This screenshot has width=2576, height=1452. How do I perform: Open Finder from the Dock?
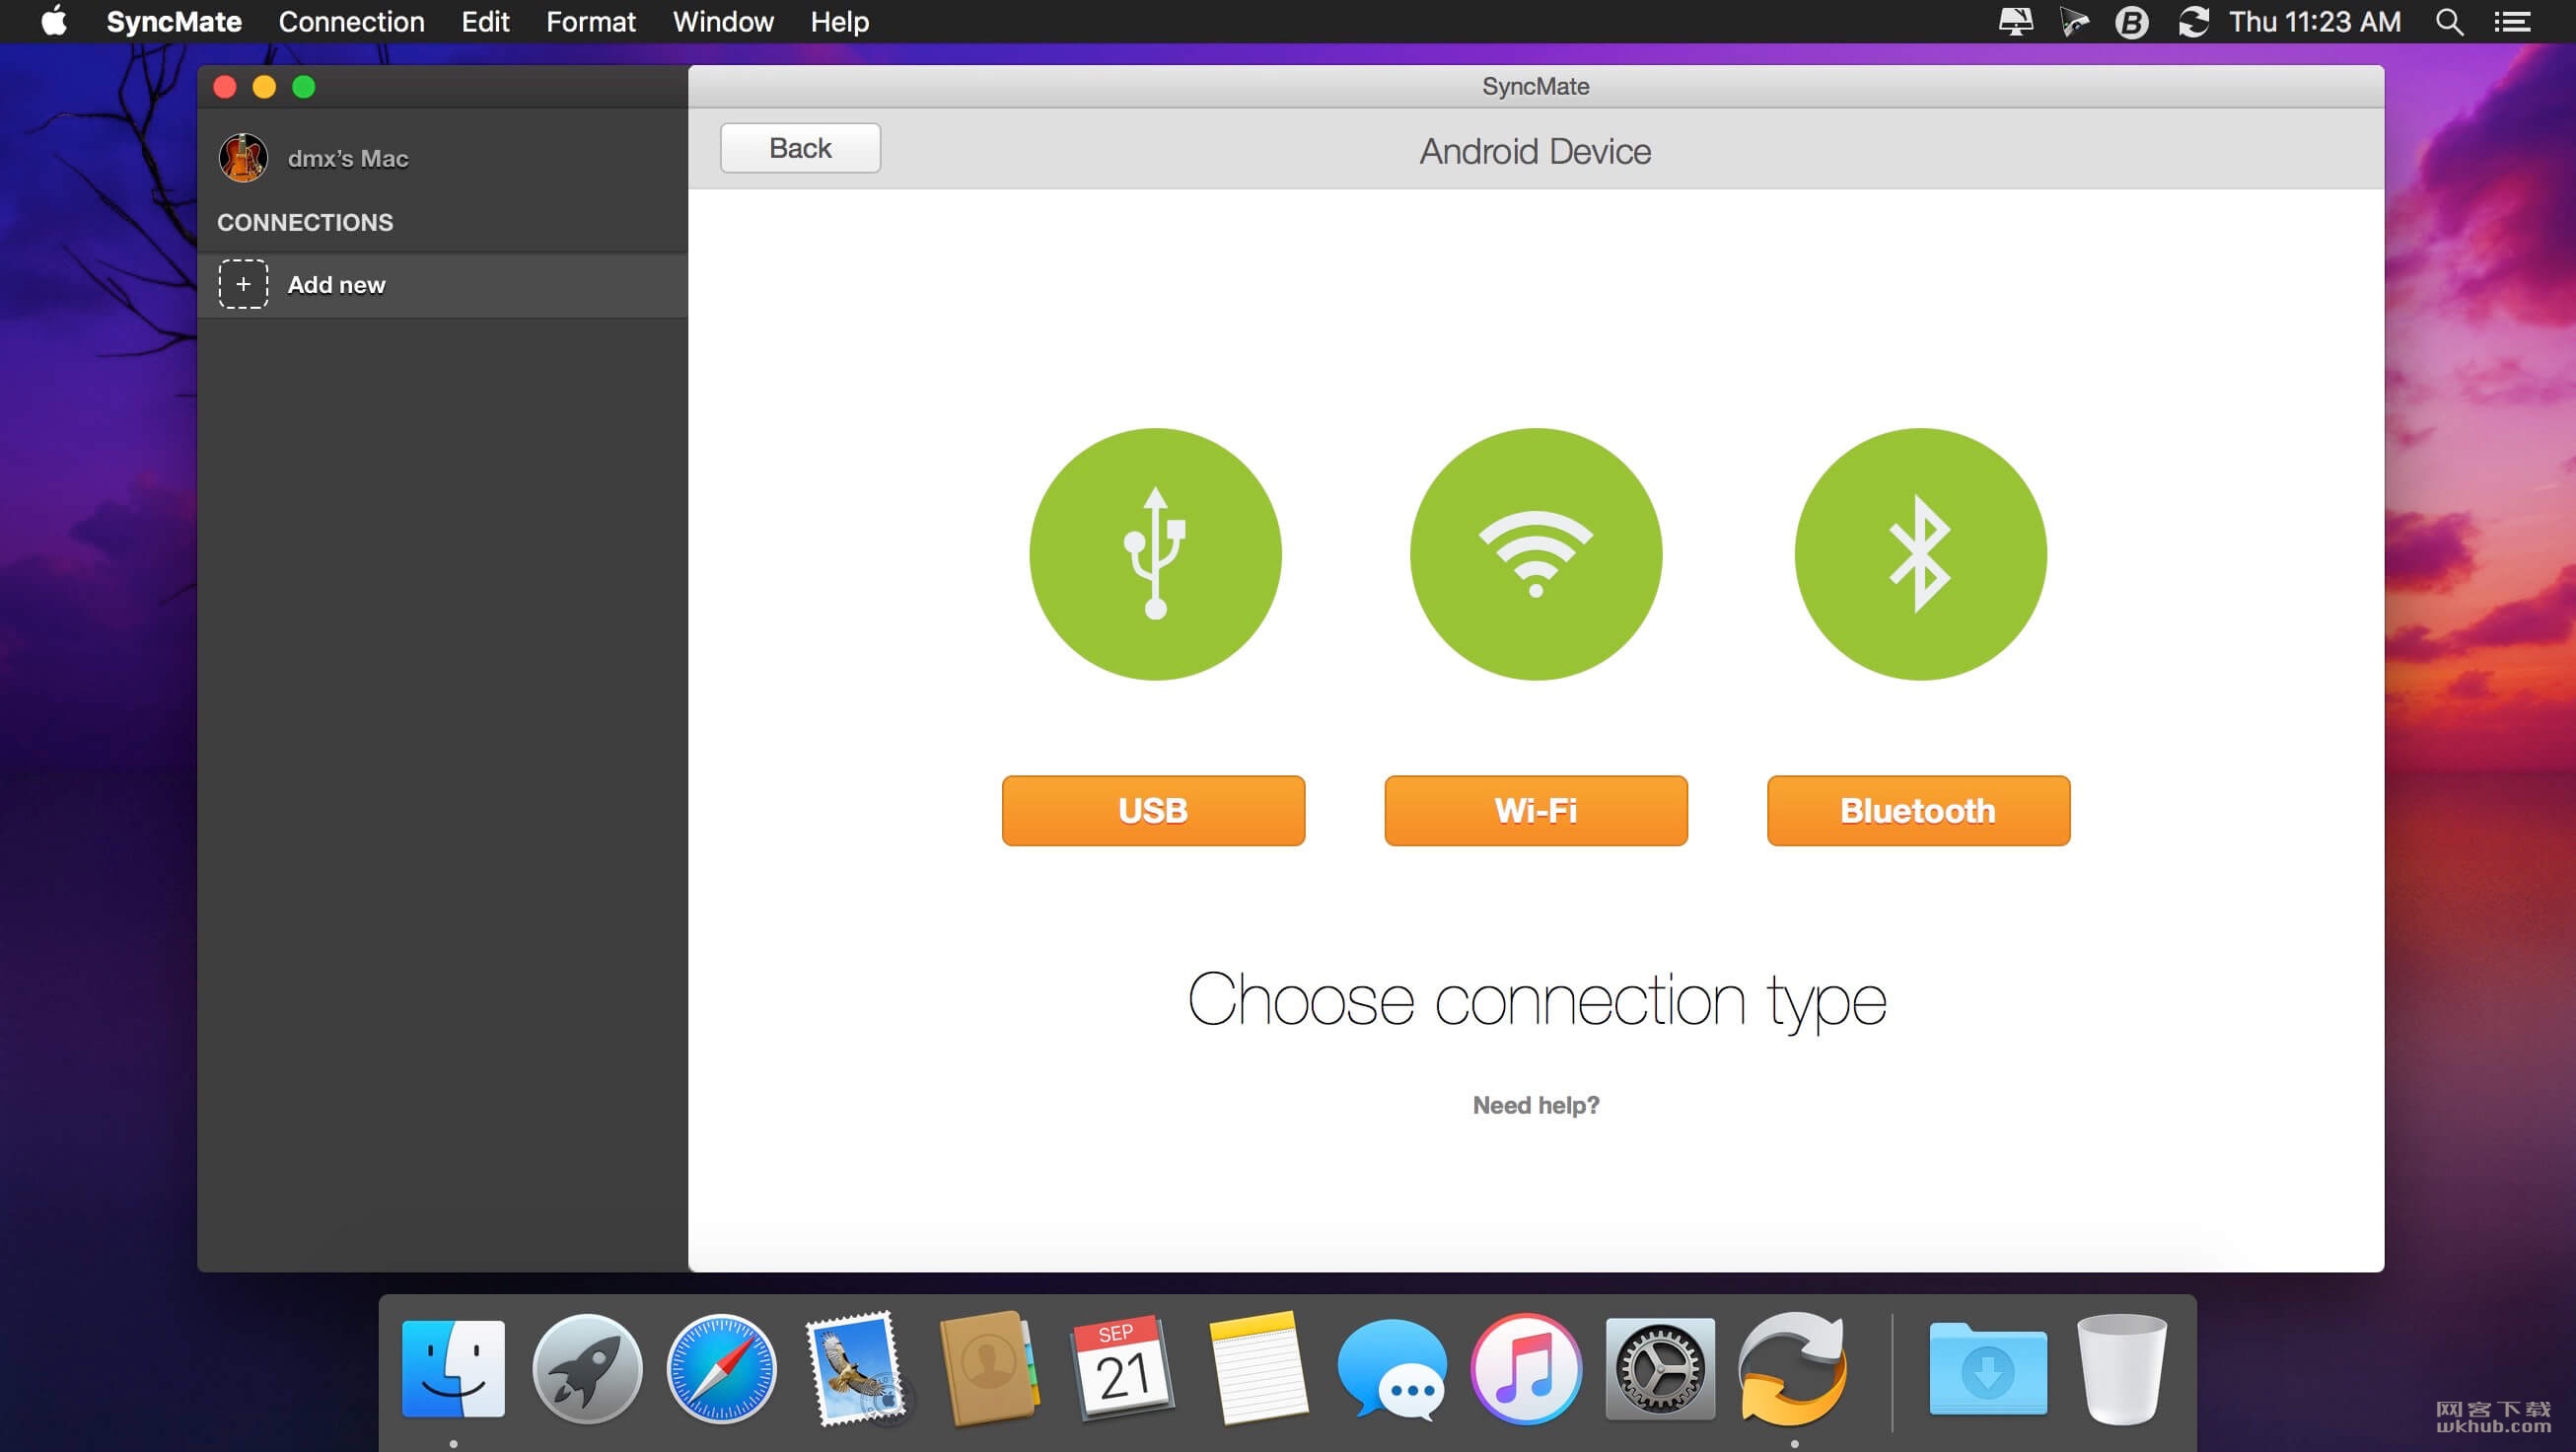pyautogui.click(x=453, y=1368)
